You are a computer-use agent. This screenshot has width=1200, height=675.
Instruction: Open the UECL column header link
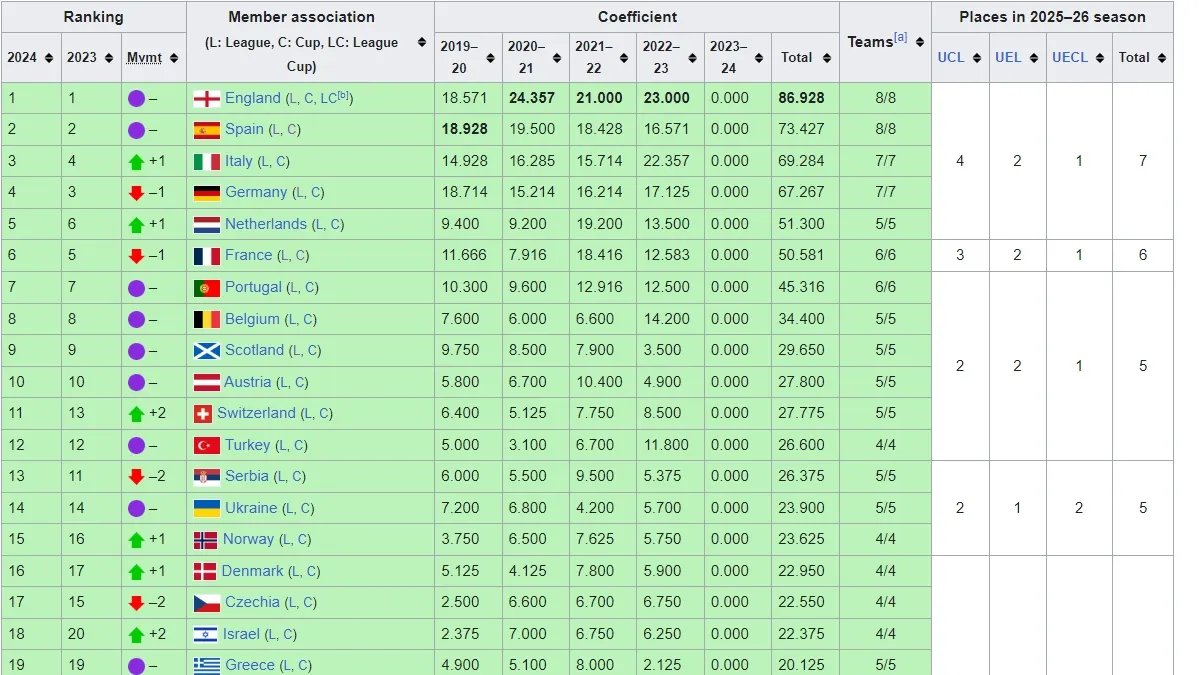coord(1069,57)
